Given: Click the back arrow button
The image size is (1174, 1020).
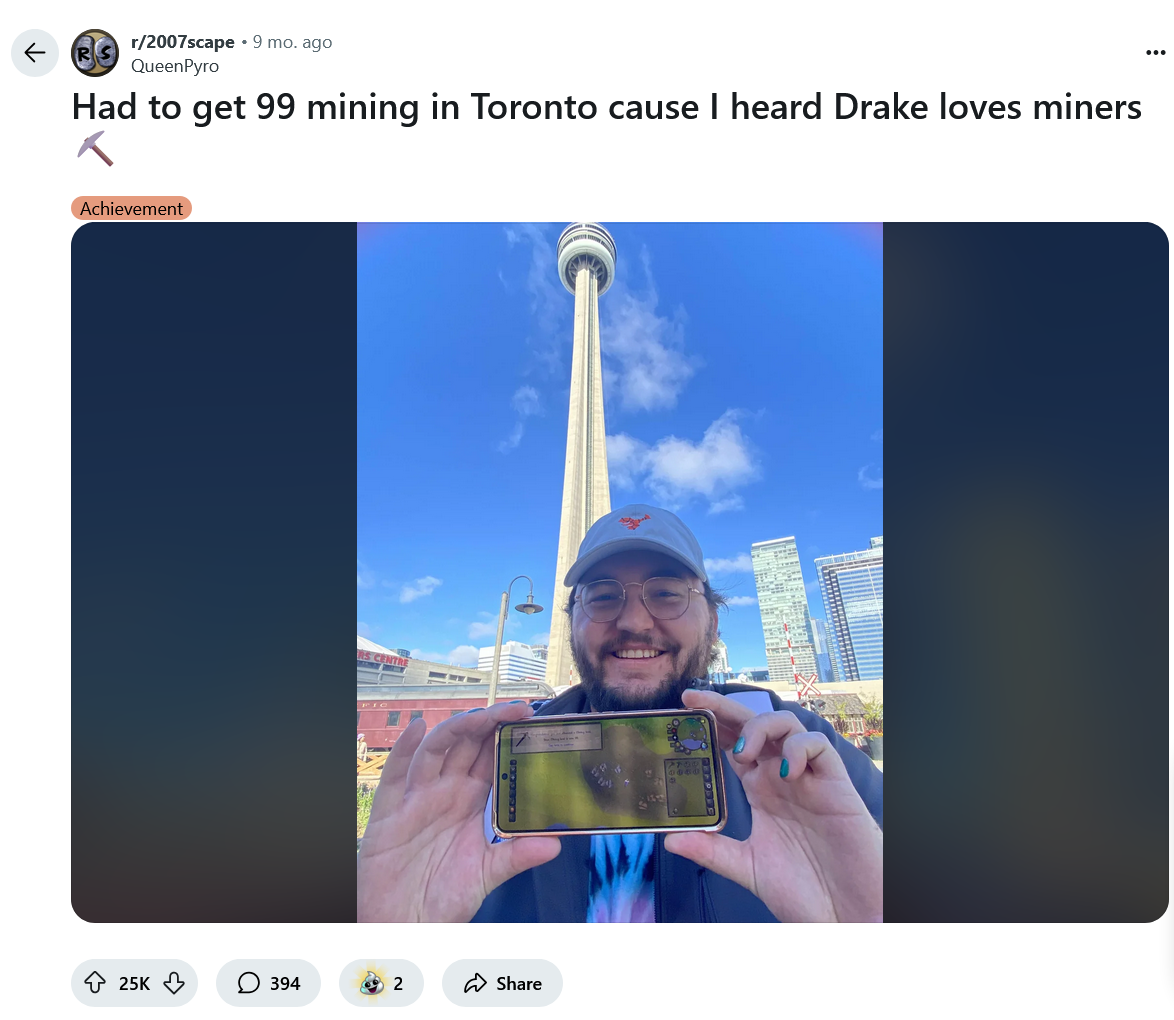Looking at the screenshot, I should (x=34, y=52).
